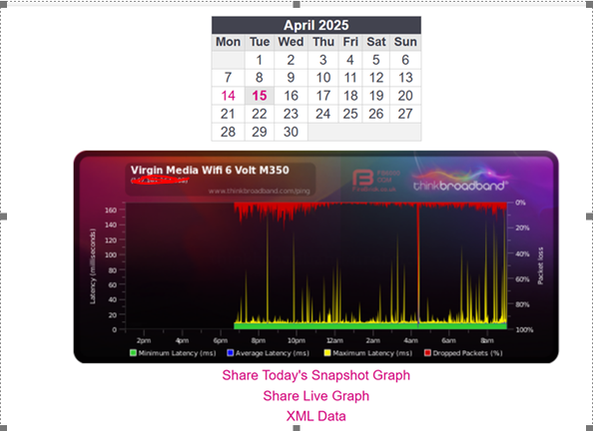Click the www.thinkbroadband.com/ping URL text
600x431 pixels.
[x=259, y=191]
